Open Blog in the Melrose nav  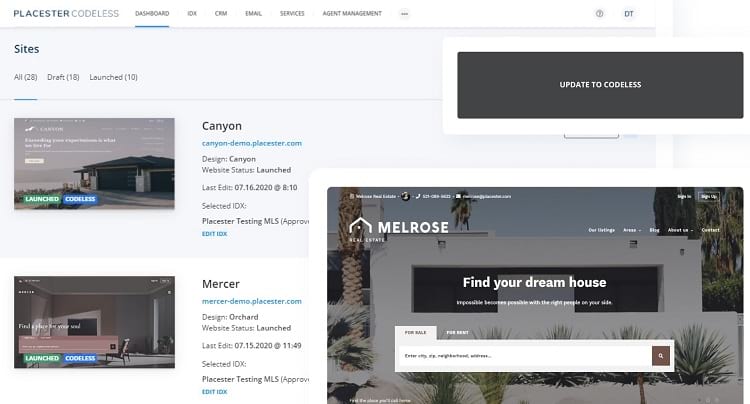[654, 230]
